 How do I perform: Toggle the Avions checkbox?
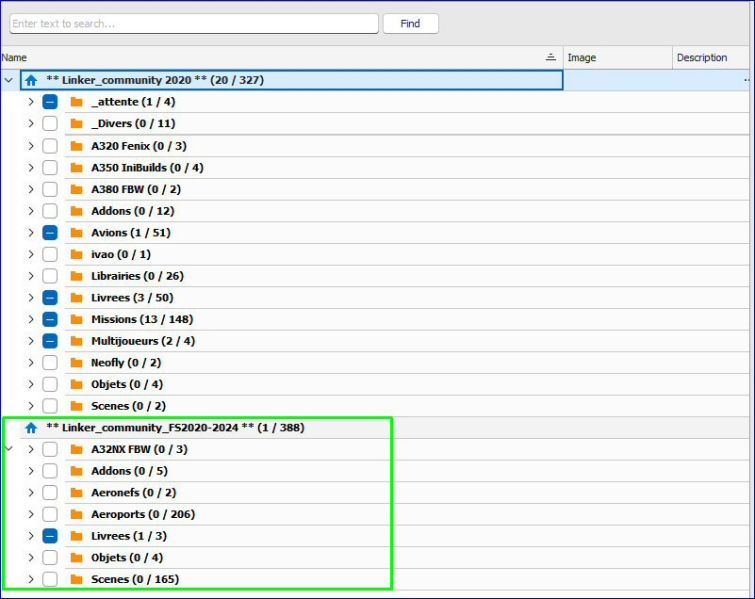click(x=50, y=233)
